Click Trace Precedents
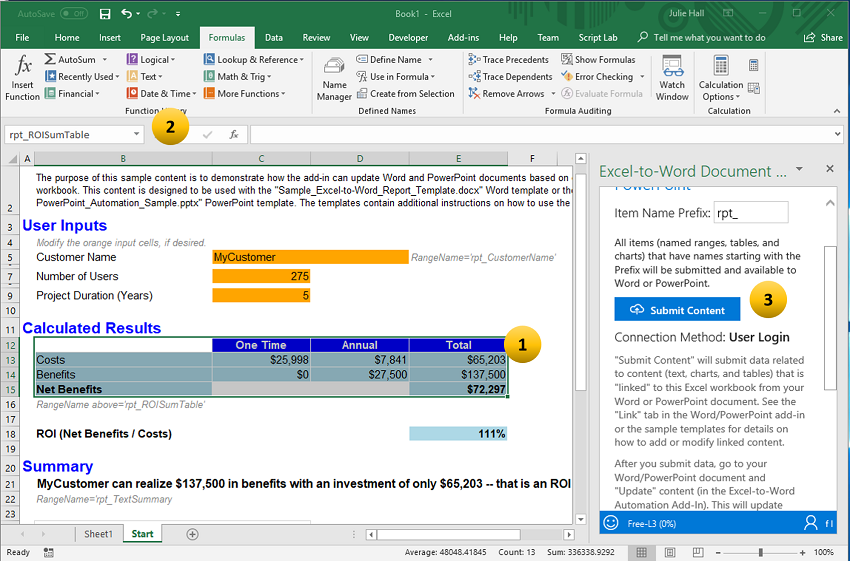 coord(508,60)
